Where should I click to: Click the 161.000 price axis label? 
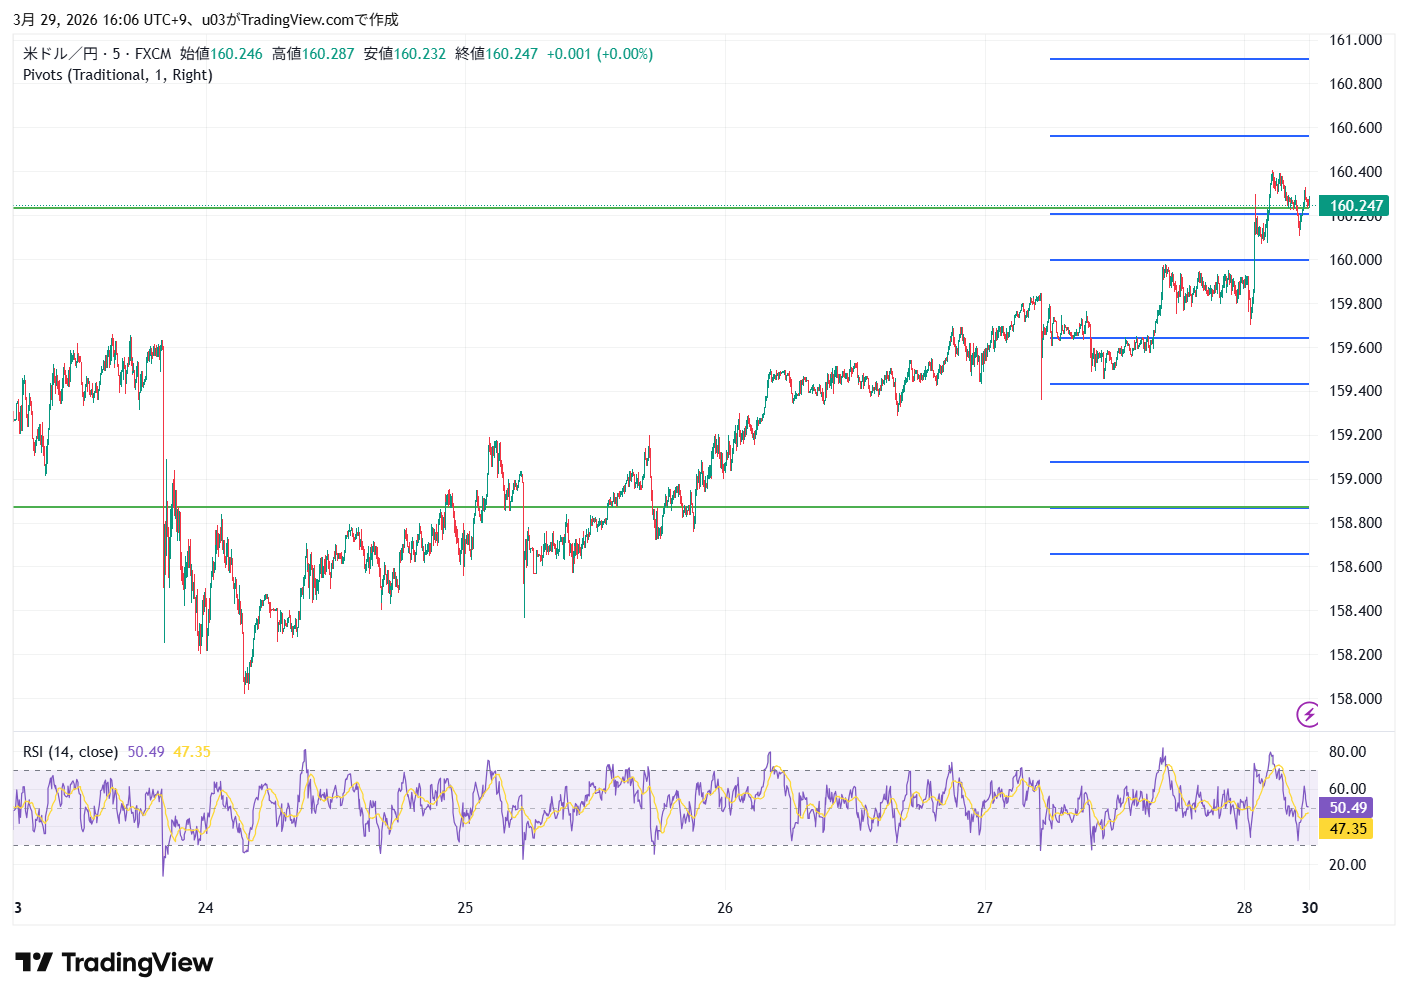[x=1355, y=40]
